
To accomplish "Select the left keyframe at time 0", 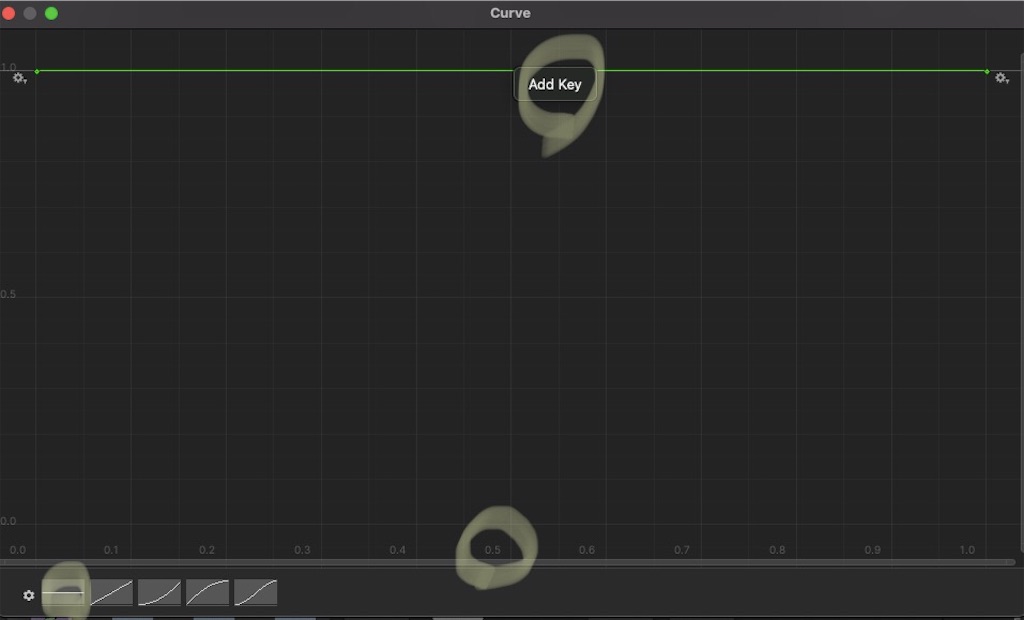I will (x=37, y=71).
